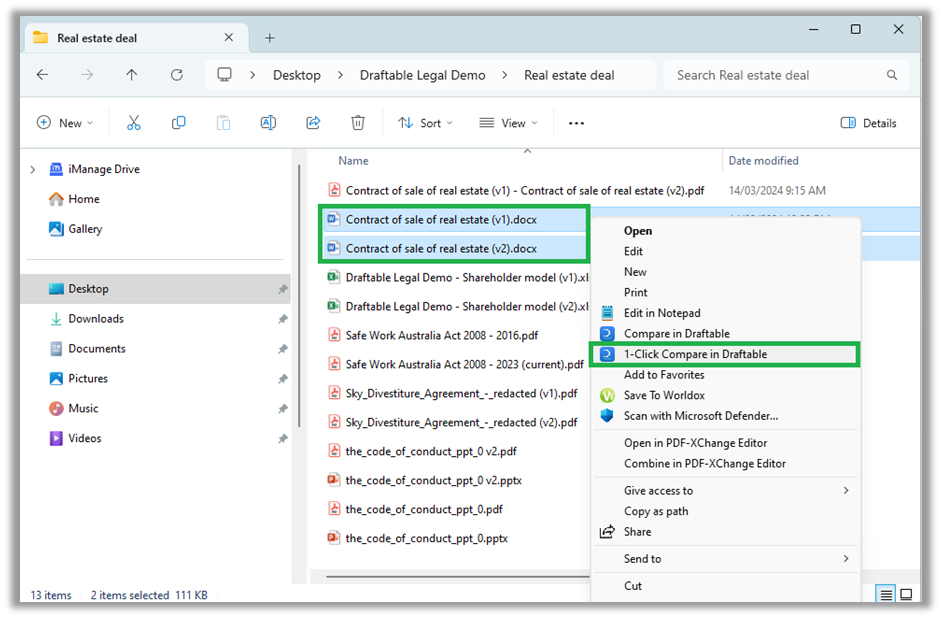Select the Cut scissors icon on the toolbar
Screen dimensions: 942x618
click(133, 122)
